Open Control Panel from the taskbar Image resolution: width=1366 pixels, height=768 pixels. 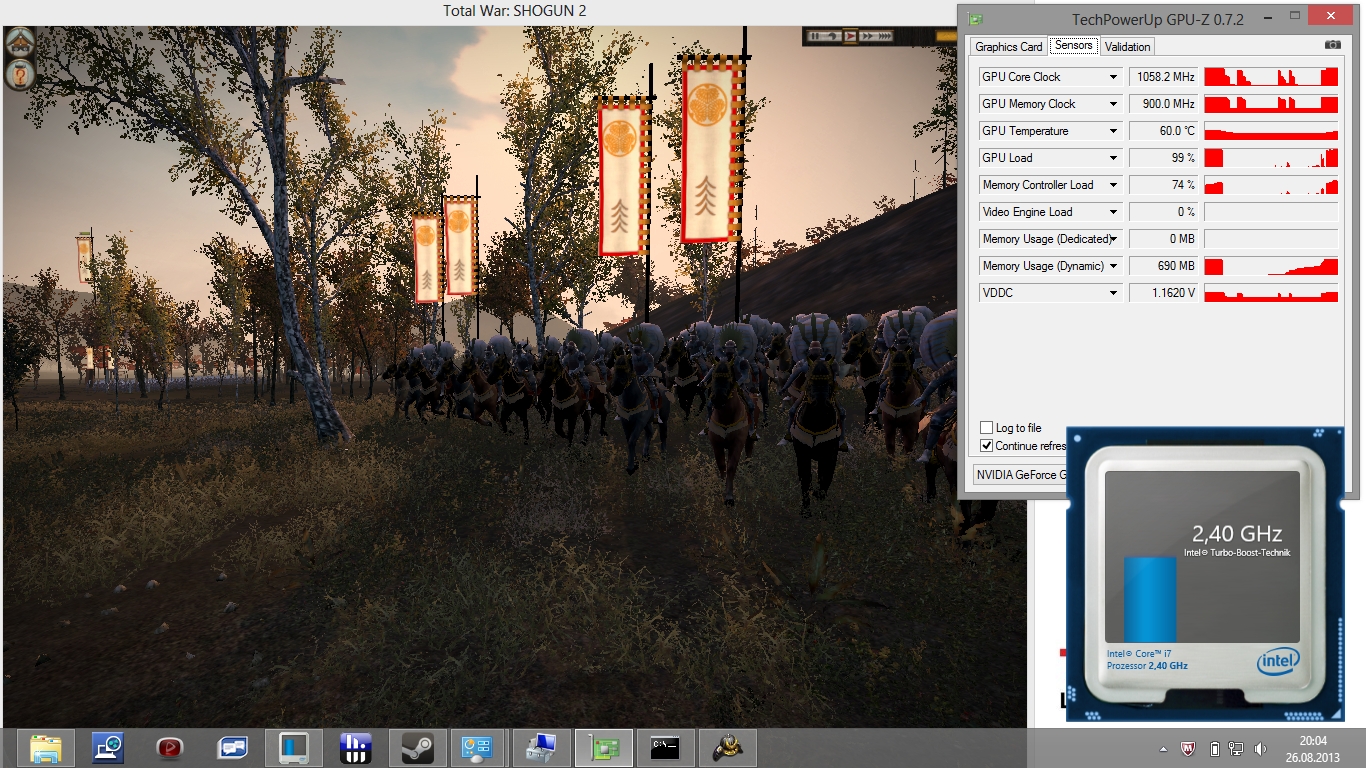point(479,748)
